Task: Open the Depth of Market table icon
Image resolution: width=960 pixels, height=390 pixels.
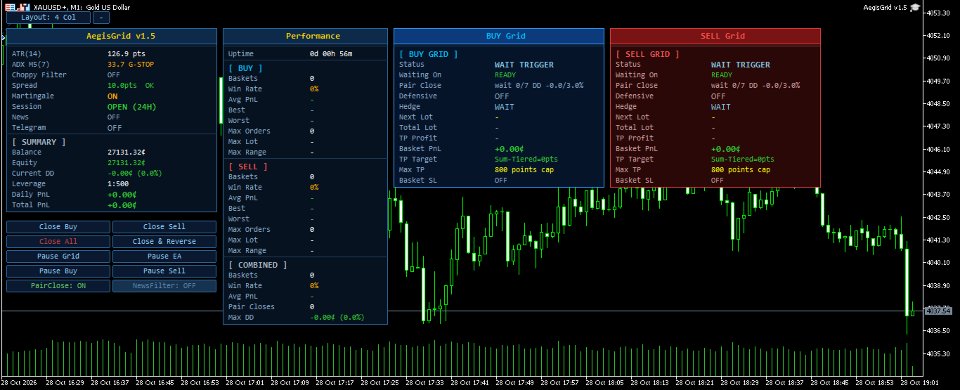Action: coord(9,7)
